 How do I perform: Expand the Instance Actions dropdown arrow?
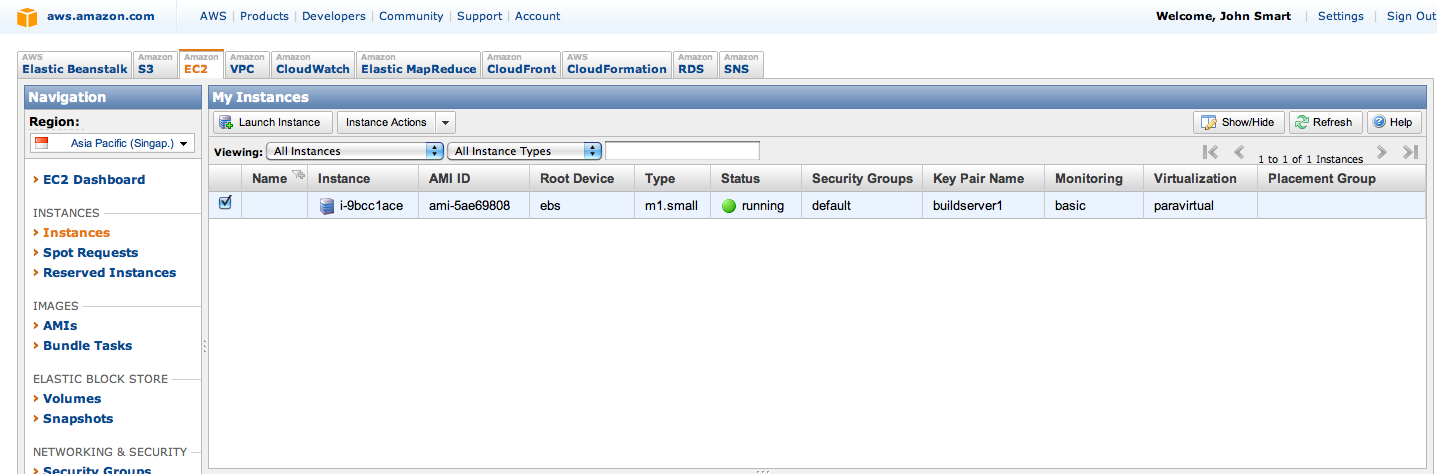pyautogui.click(x=446, y=122)
